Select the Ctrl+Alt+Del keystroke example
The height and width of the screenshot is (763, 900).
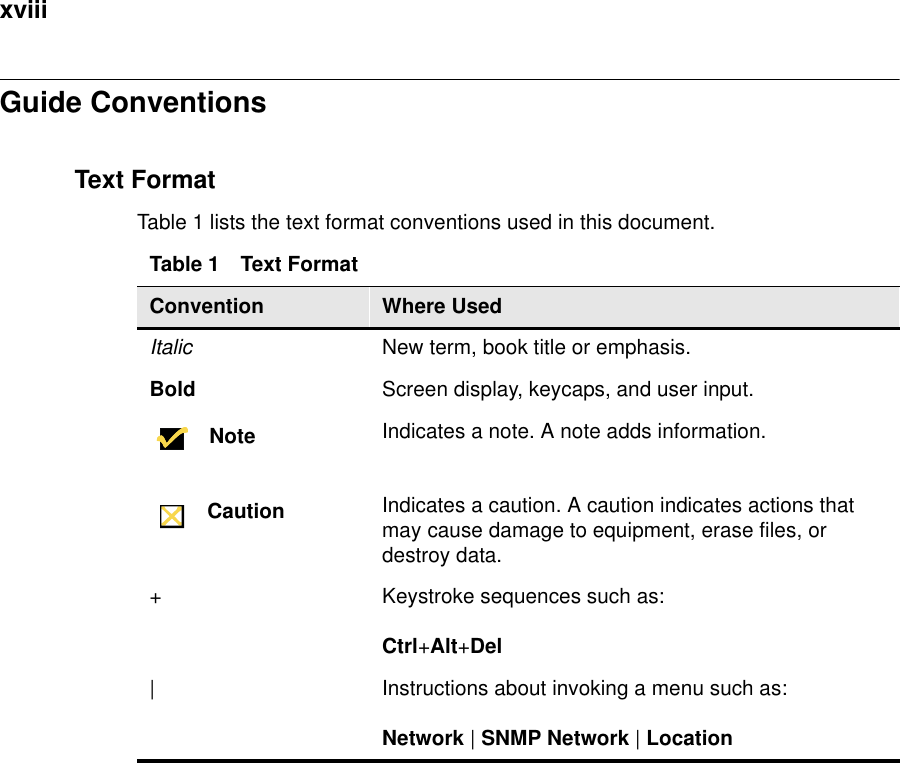tap(442, 647)
